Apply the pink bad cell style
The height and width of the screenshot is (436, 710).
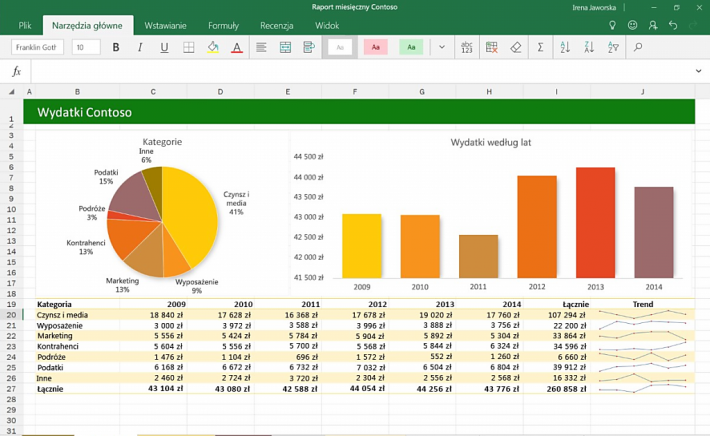click(375, 47)
